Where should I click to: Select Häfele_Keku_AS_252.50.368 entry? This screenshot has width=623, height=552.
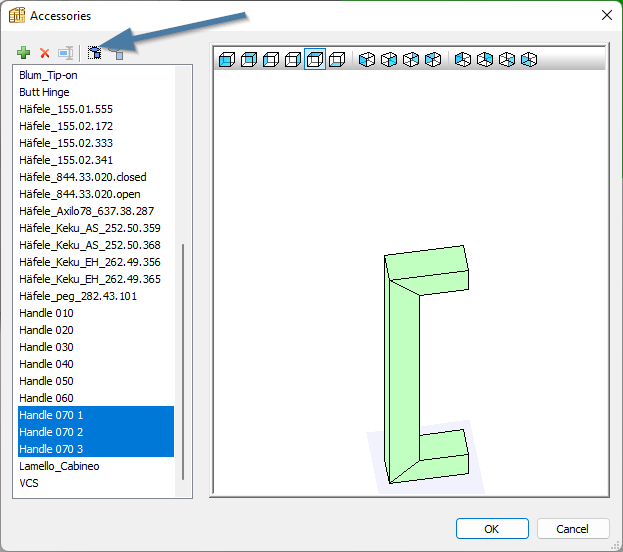click(96, 245)
